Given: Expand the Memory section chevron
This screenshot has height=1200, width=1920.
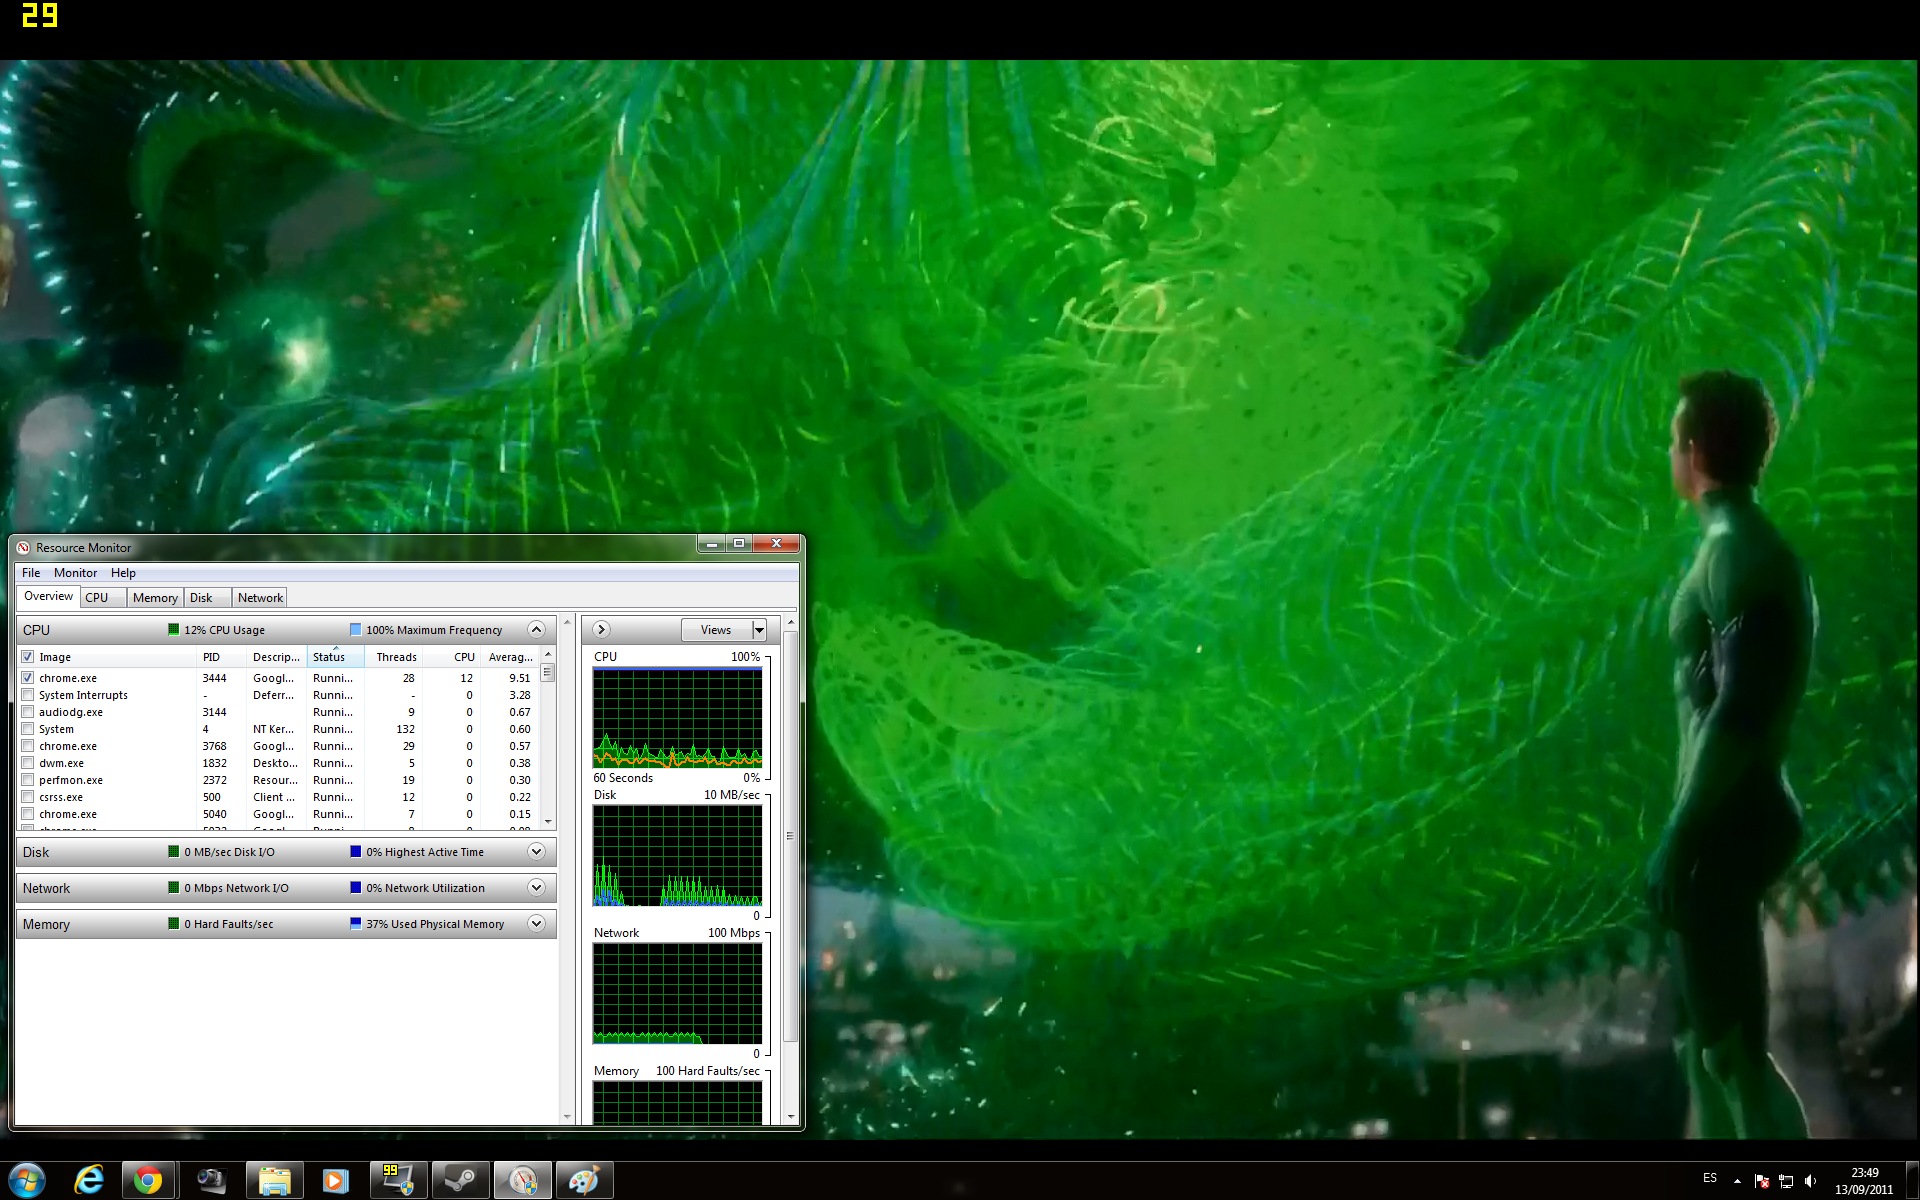Looking at the screenshot, I should point(536,924).
